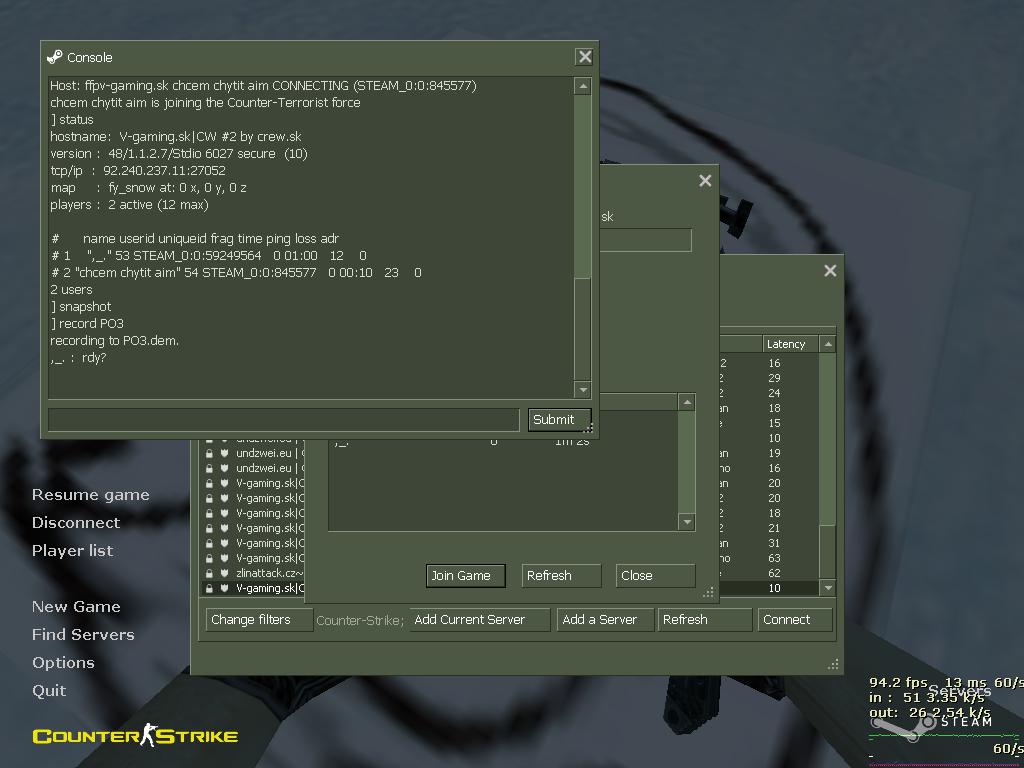1024x768 pixels.
Task: Click console line '] record PO3'
Action: pyautogui.click(x=87, y=324)
